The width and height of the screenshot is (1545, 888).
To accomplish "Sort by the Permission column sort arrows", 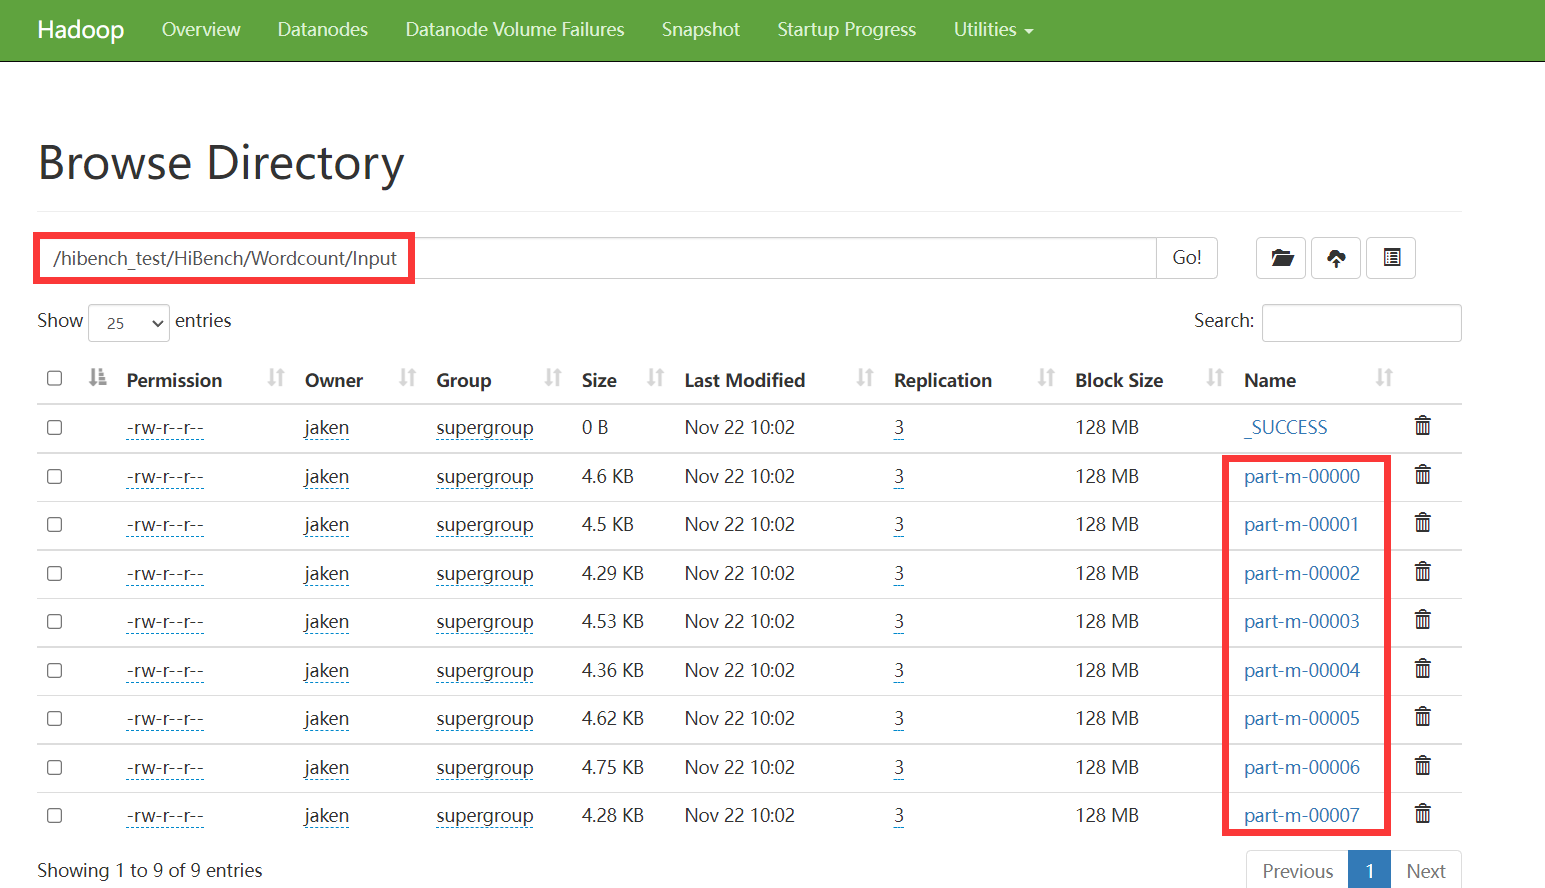I will pos(276,378).
